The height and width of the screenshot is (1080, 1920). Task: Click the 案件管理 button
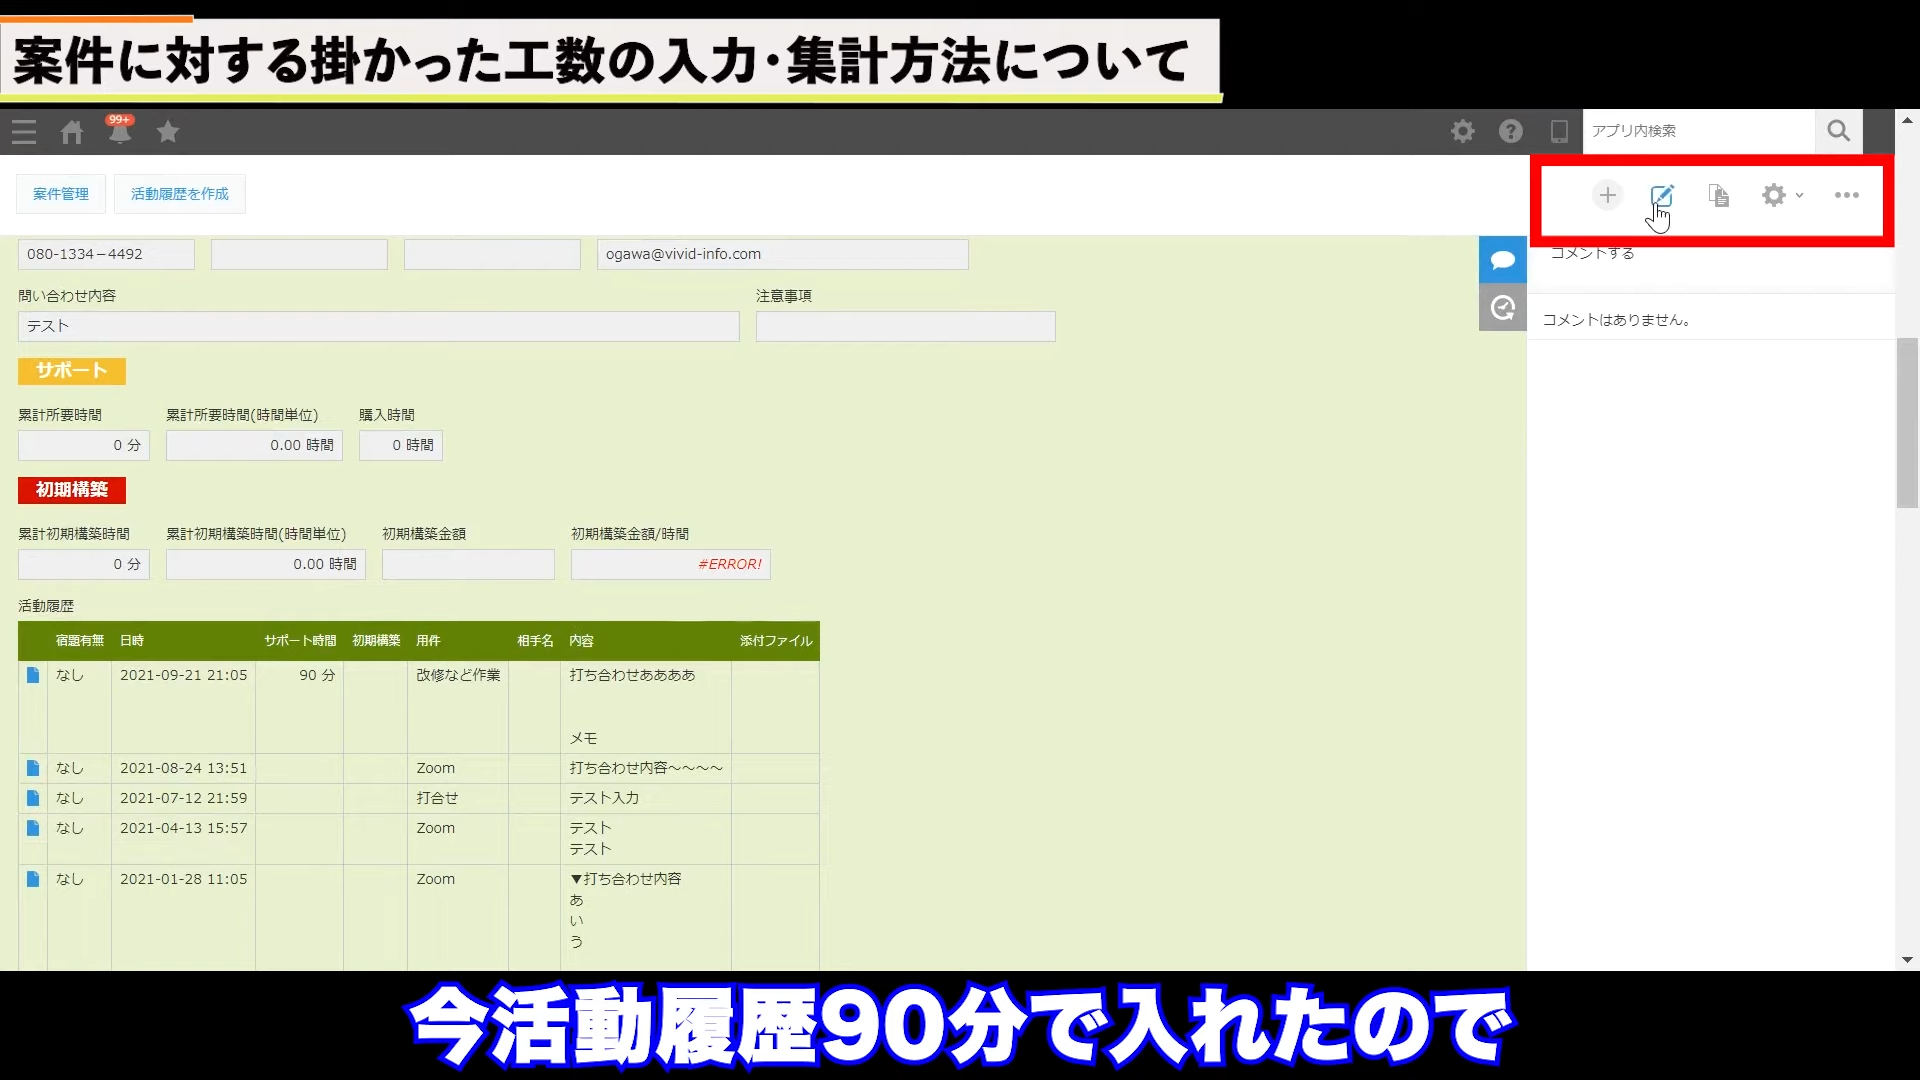[x=61, y=194]
